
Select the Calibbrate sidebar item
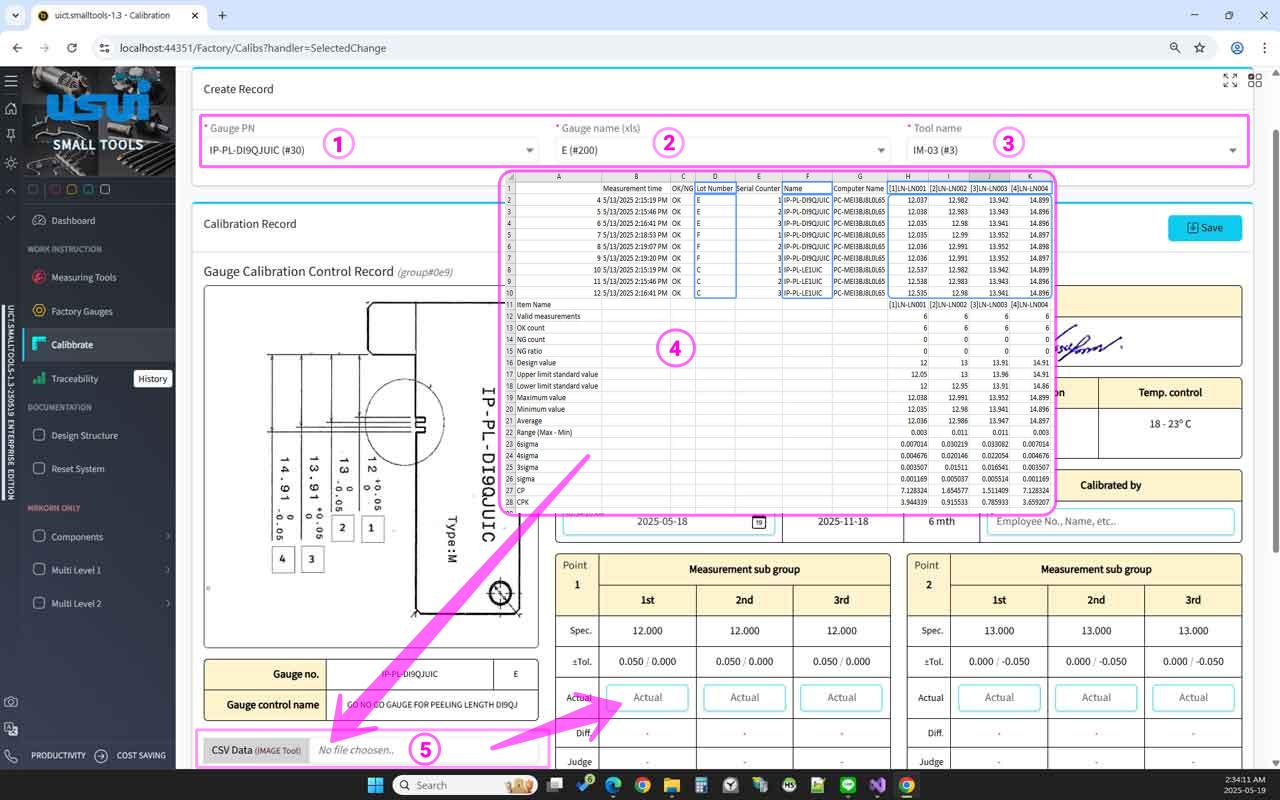click(x=100, y=344)
